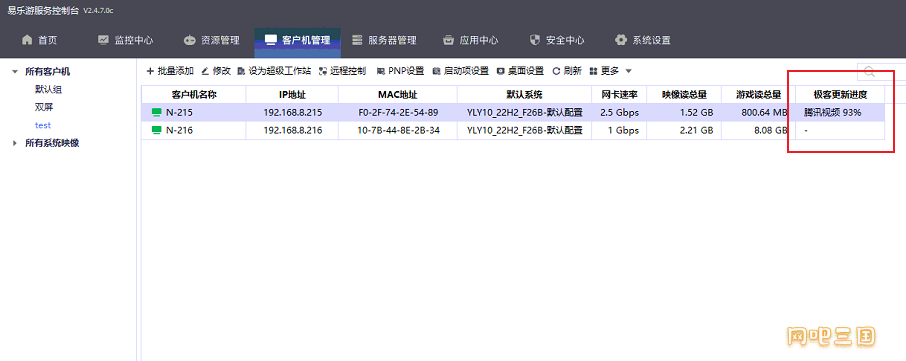Sort by 游戏读总量 column header
The width and height of the screenshot is (906, 361).
point(759,95)
